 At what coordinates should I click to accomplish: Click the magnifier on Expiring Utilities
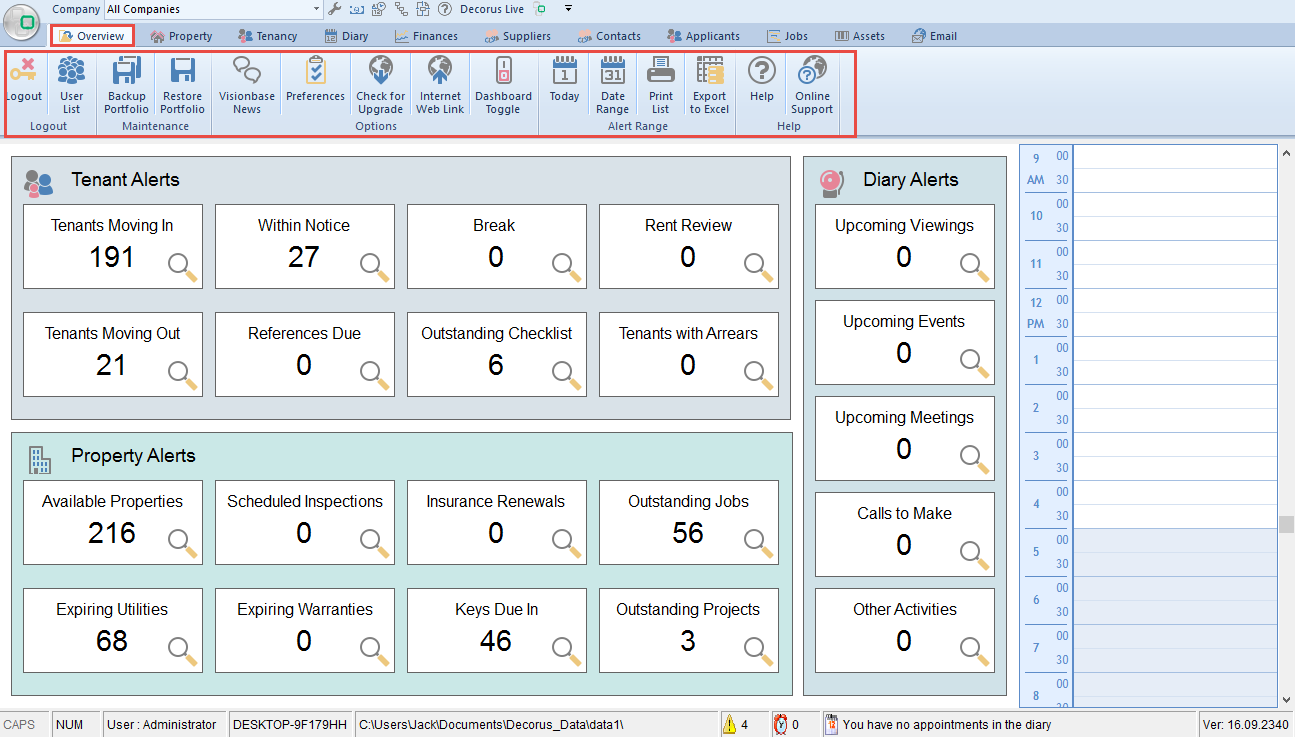(183, 650)
